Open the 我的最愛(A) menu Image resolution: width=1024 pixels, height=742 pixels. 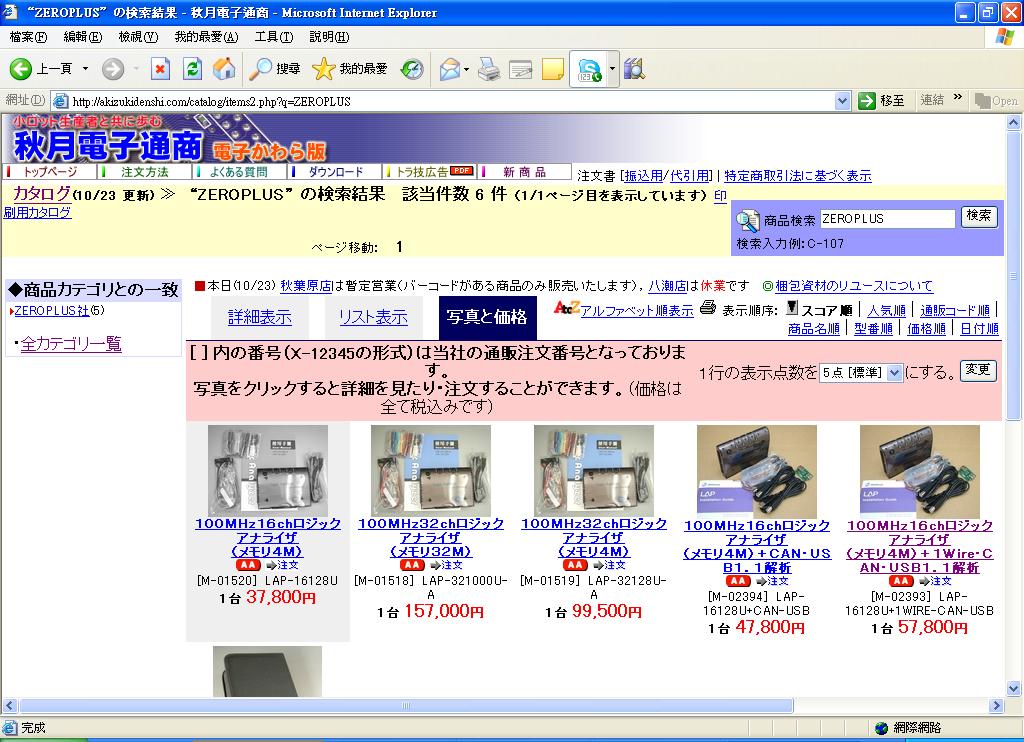point(206,37)
